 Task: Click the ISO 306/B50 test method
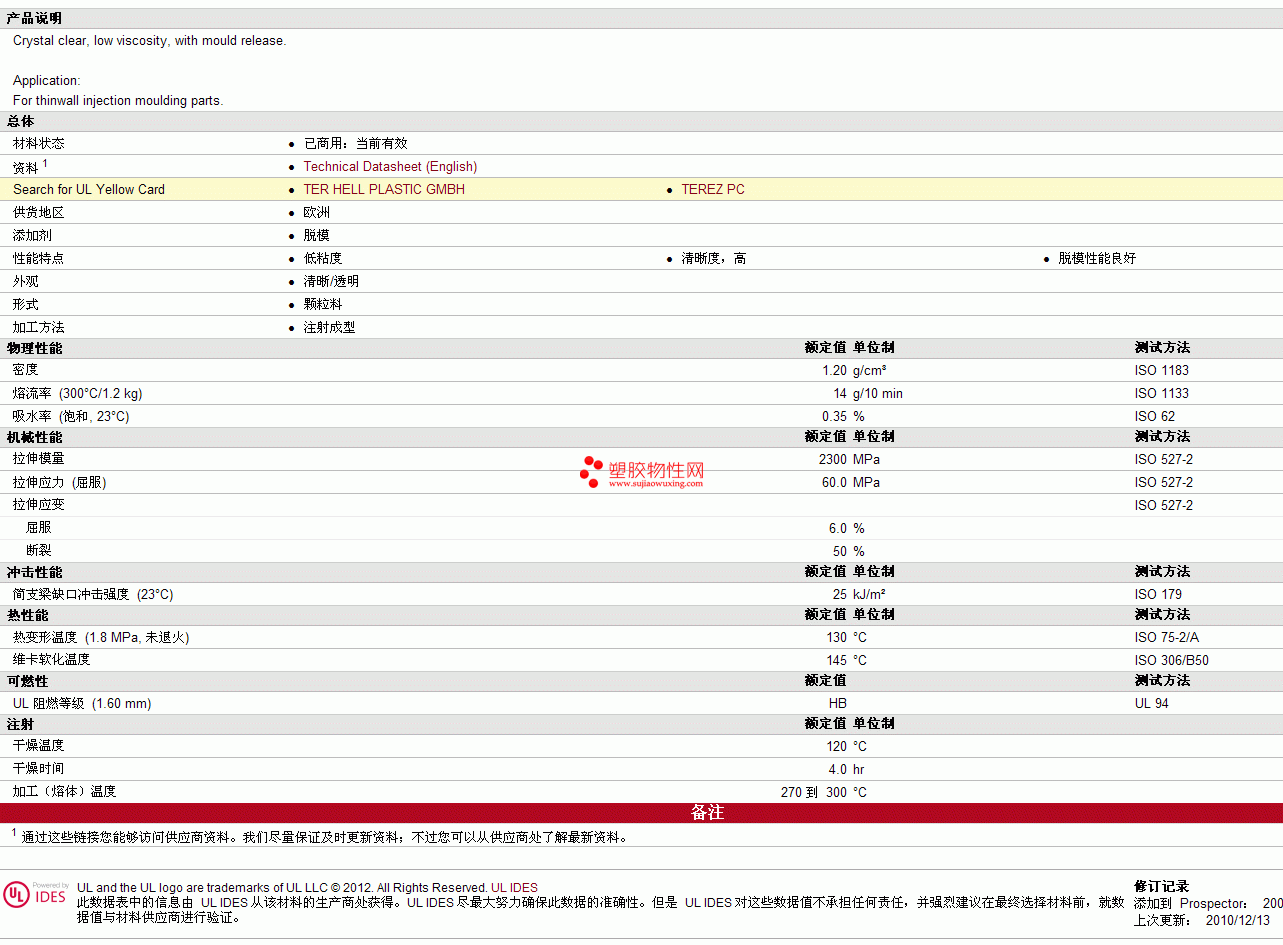(x=1172, y=661)
